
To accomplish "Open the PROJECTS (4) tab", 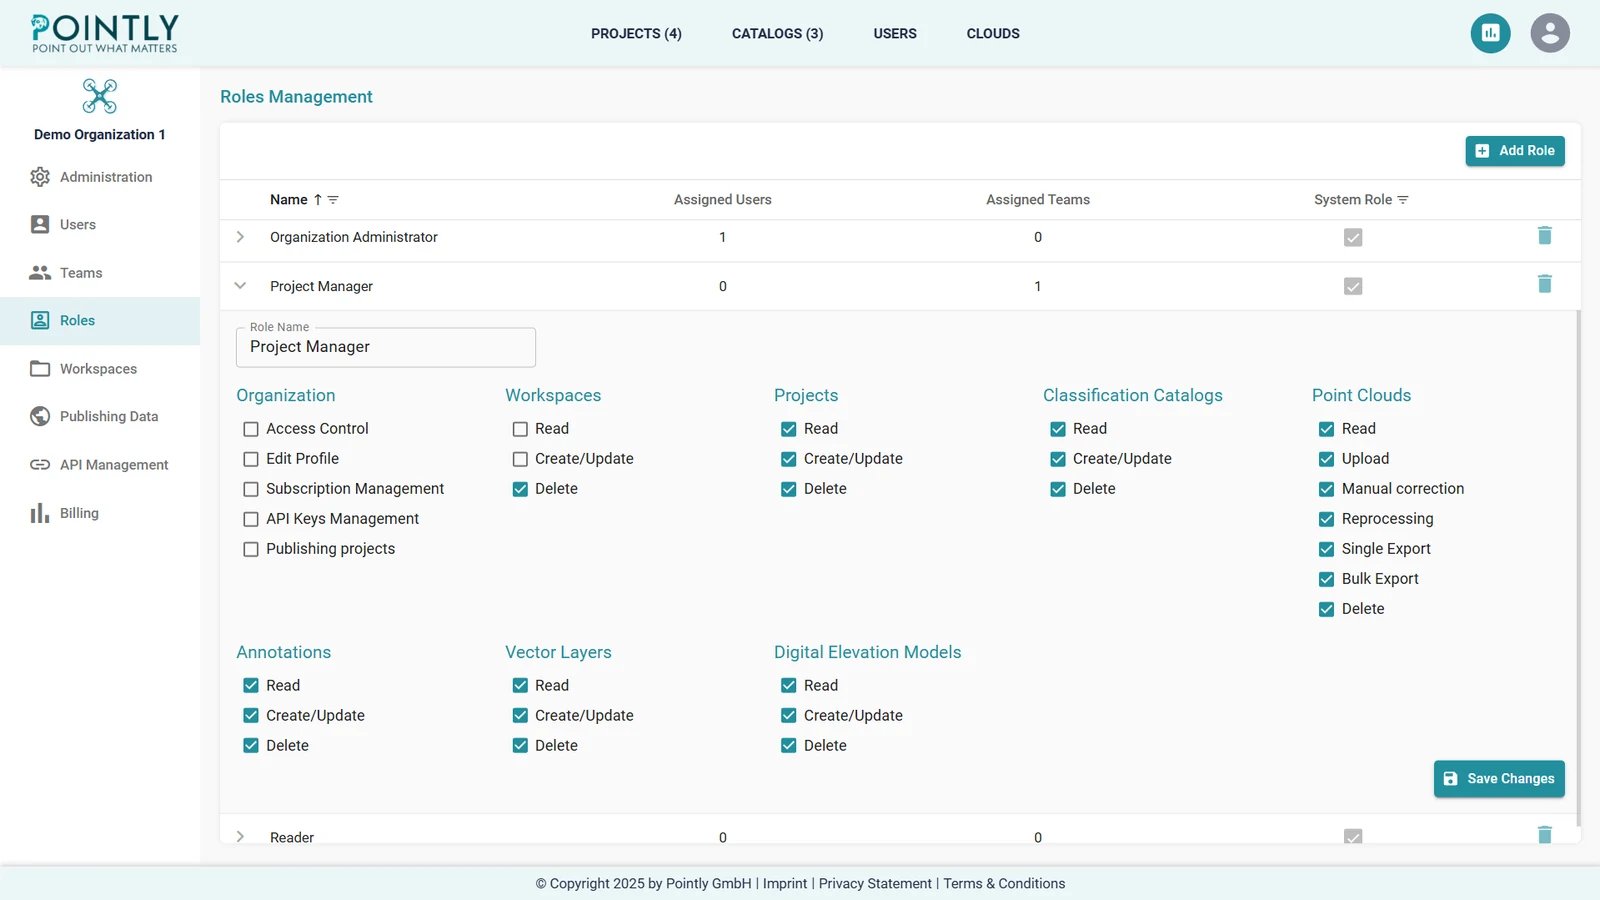I will click(x=636, y=33).
